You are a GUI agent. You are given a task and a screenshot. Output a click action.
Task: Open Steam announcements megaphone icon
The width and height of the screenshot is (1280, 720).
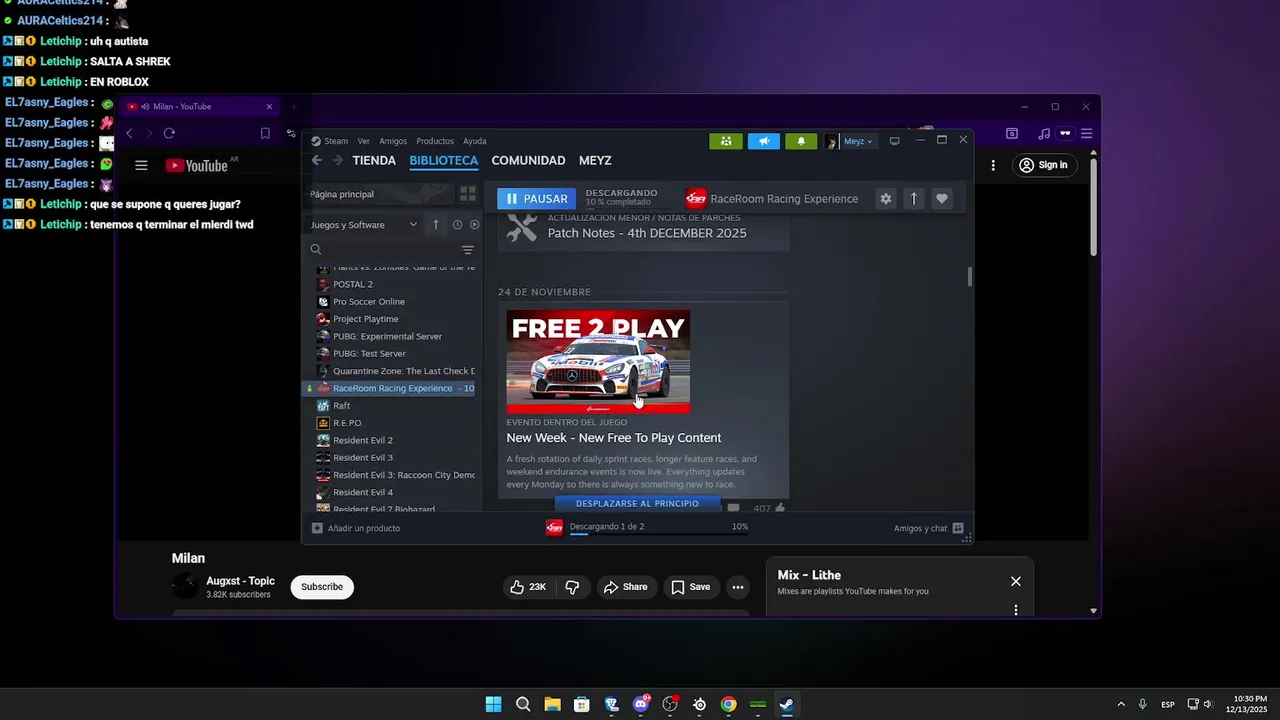764,141
